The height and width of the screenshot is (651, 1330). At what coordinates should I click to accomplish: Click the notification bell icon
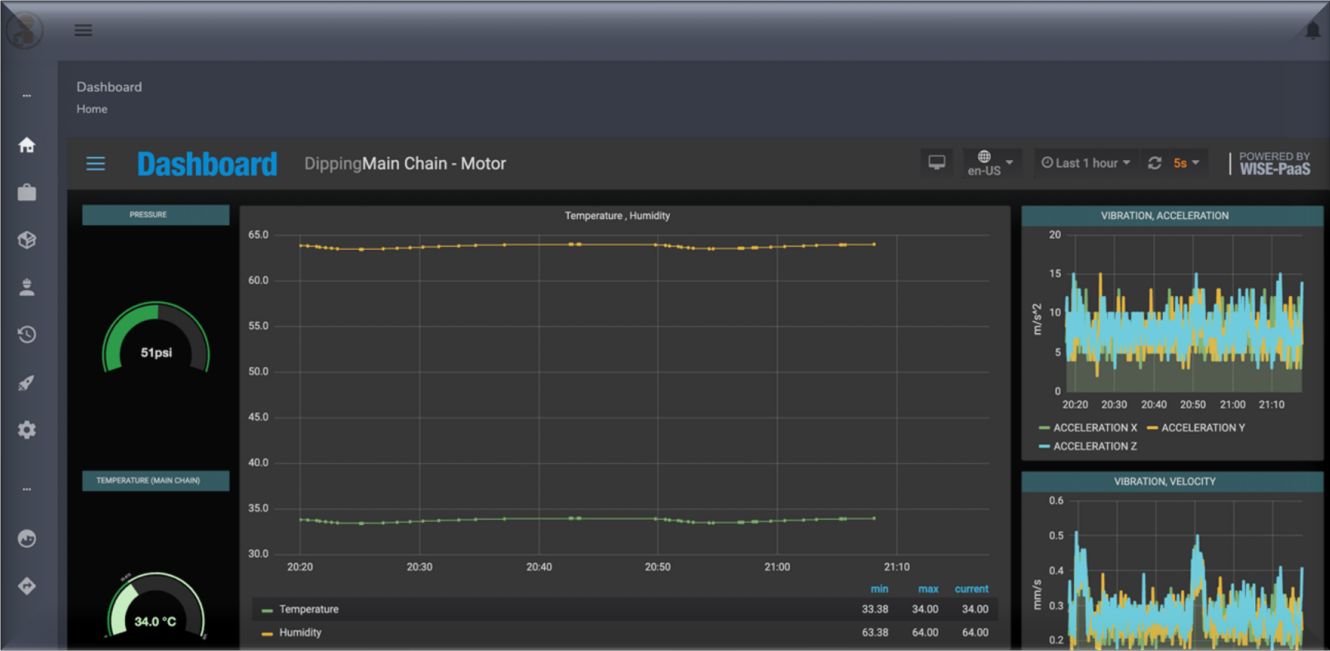pos(1312,31)
